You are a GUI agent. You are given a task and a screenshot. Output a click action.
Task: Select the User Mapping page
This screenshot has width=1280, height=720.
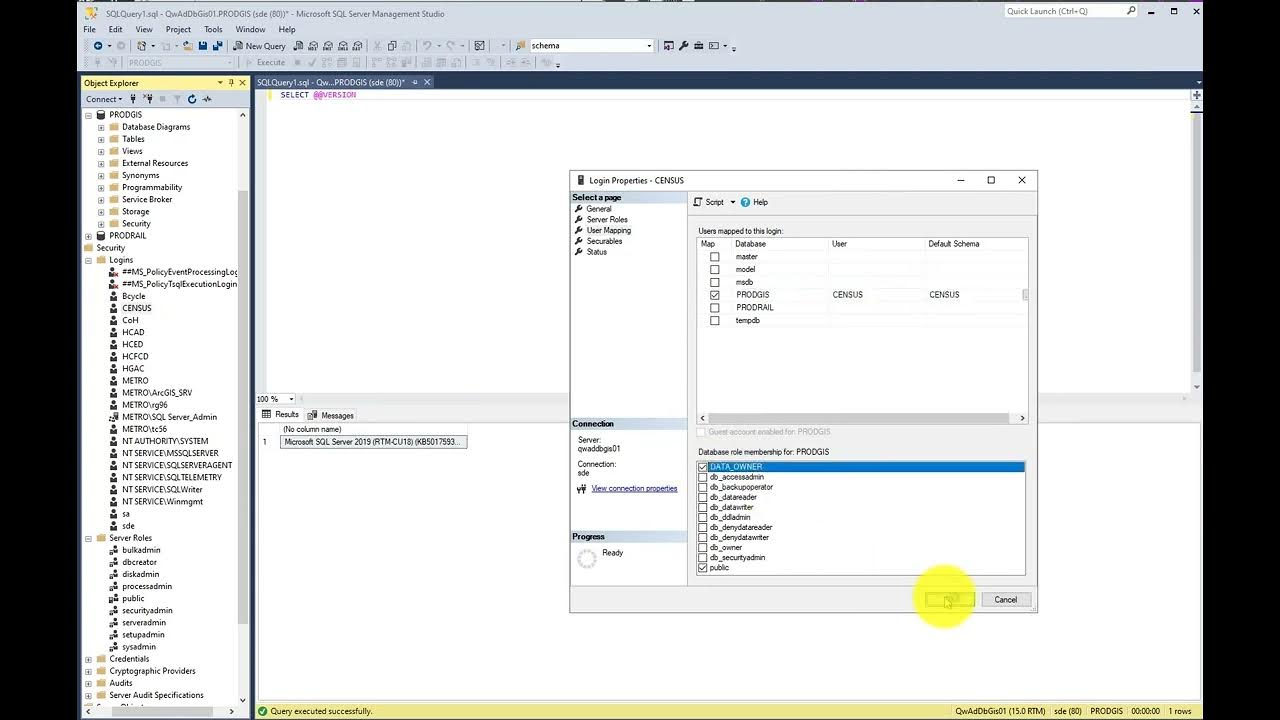click(x=608, y=231)
